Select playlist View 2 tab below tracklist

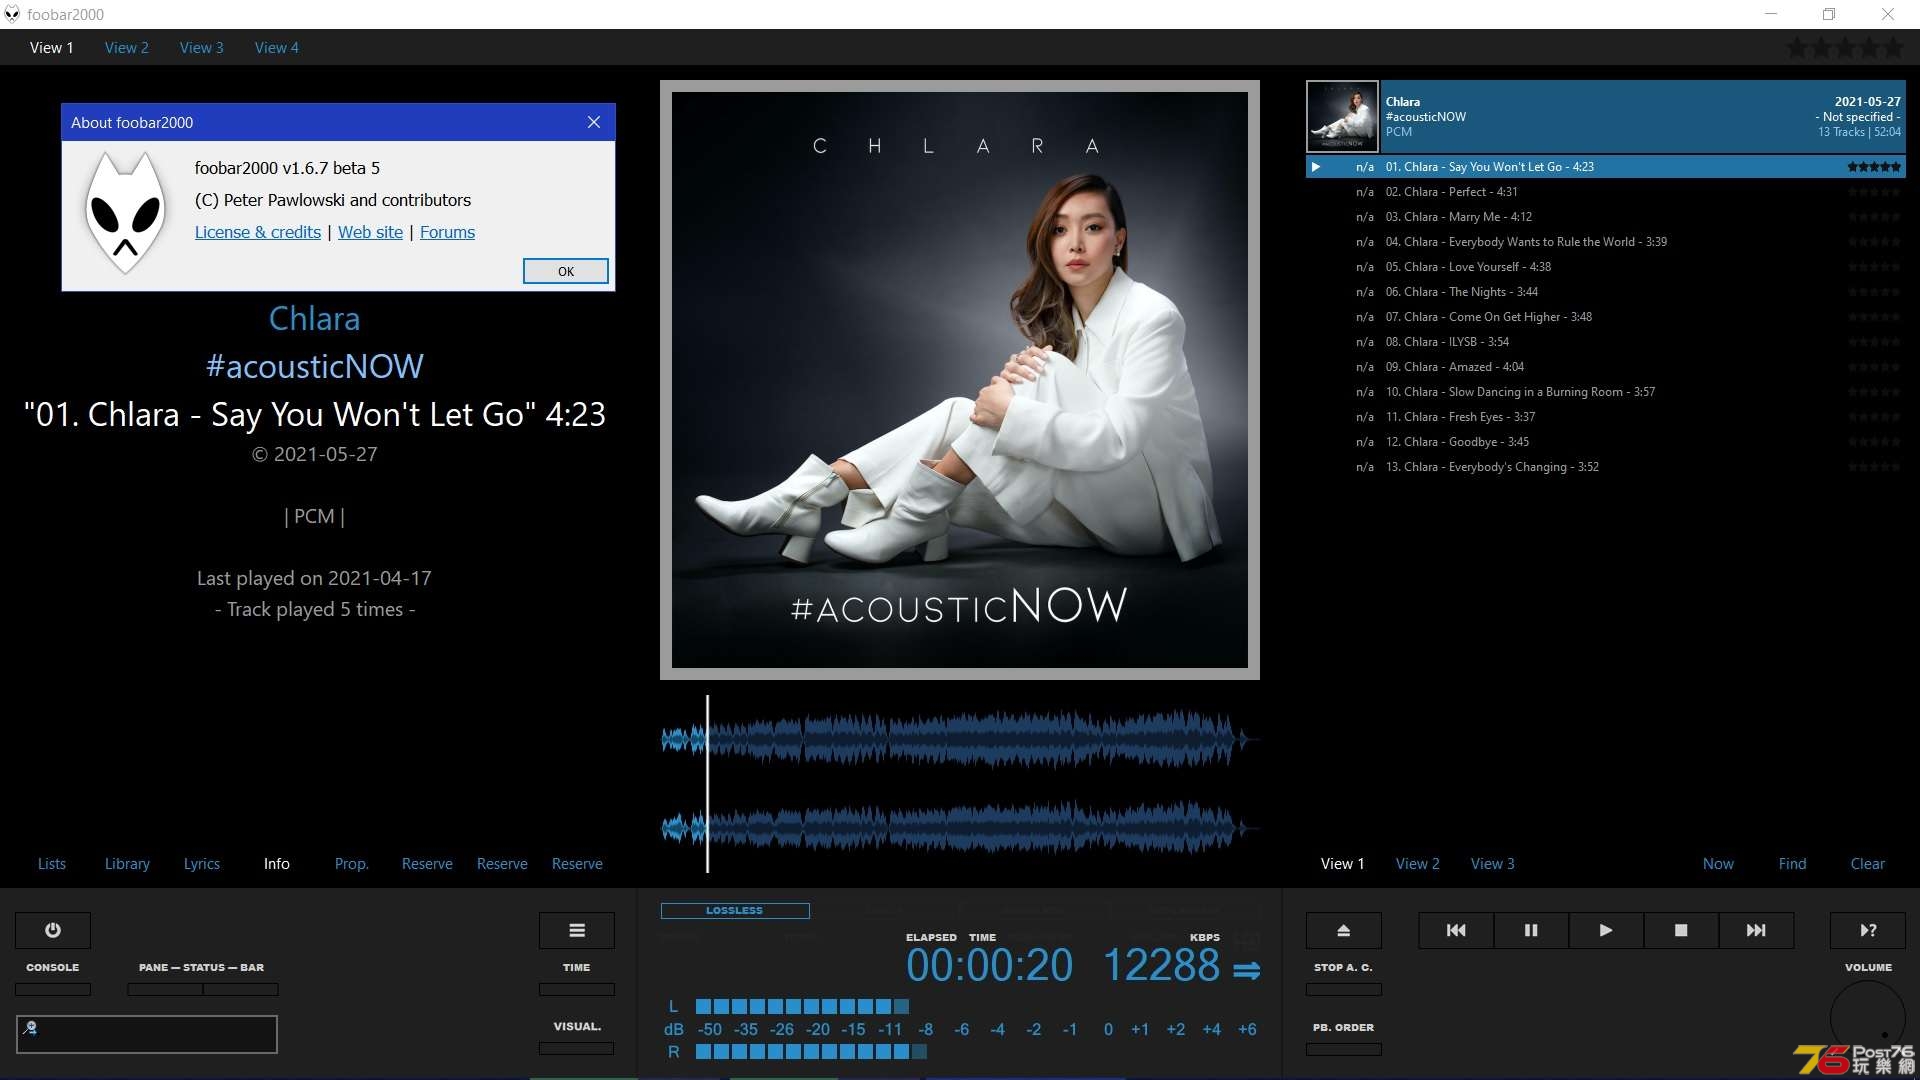pos(1418,863)
